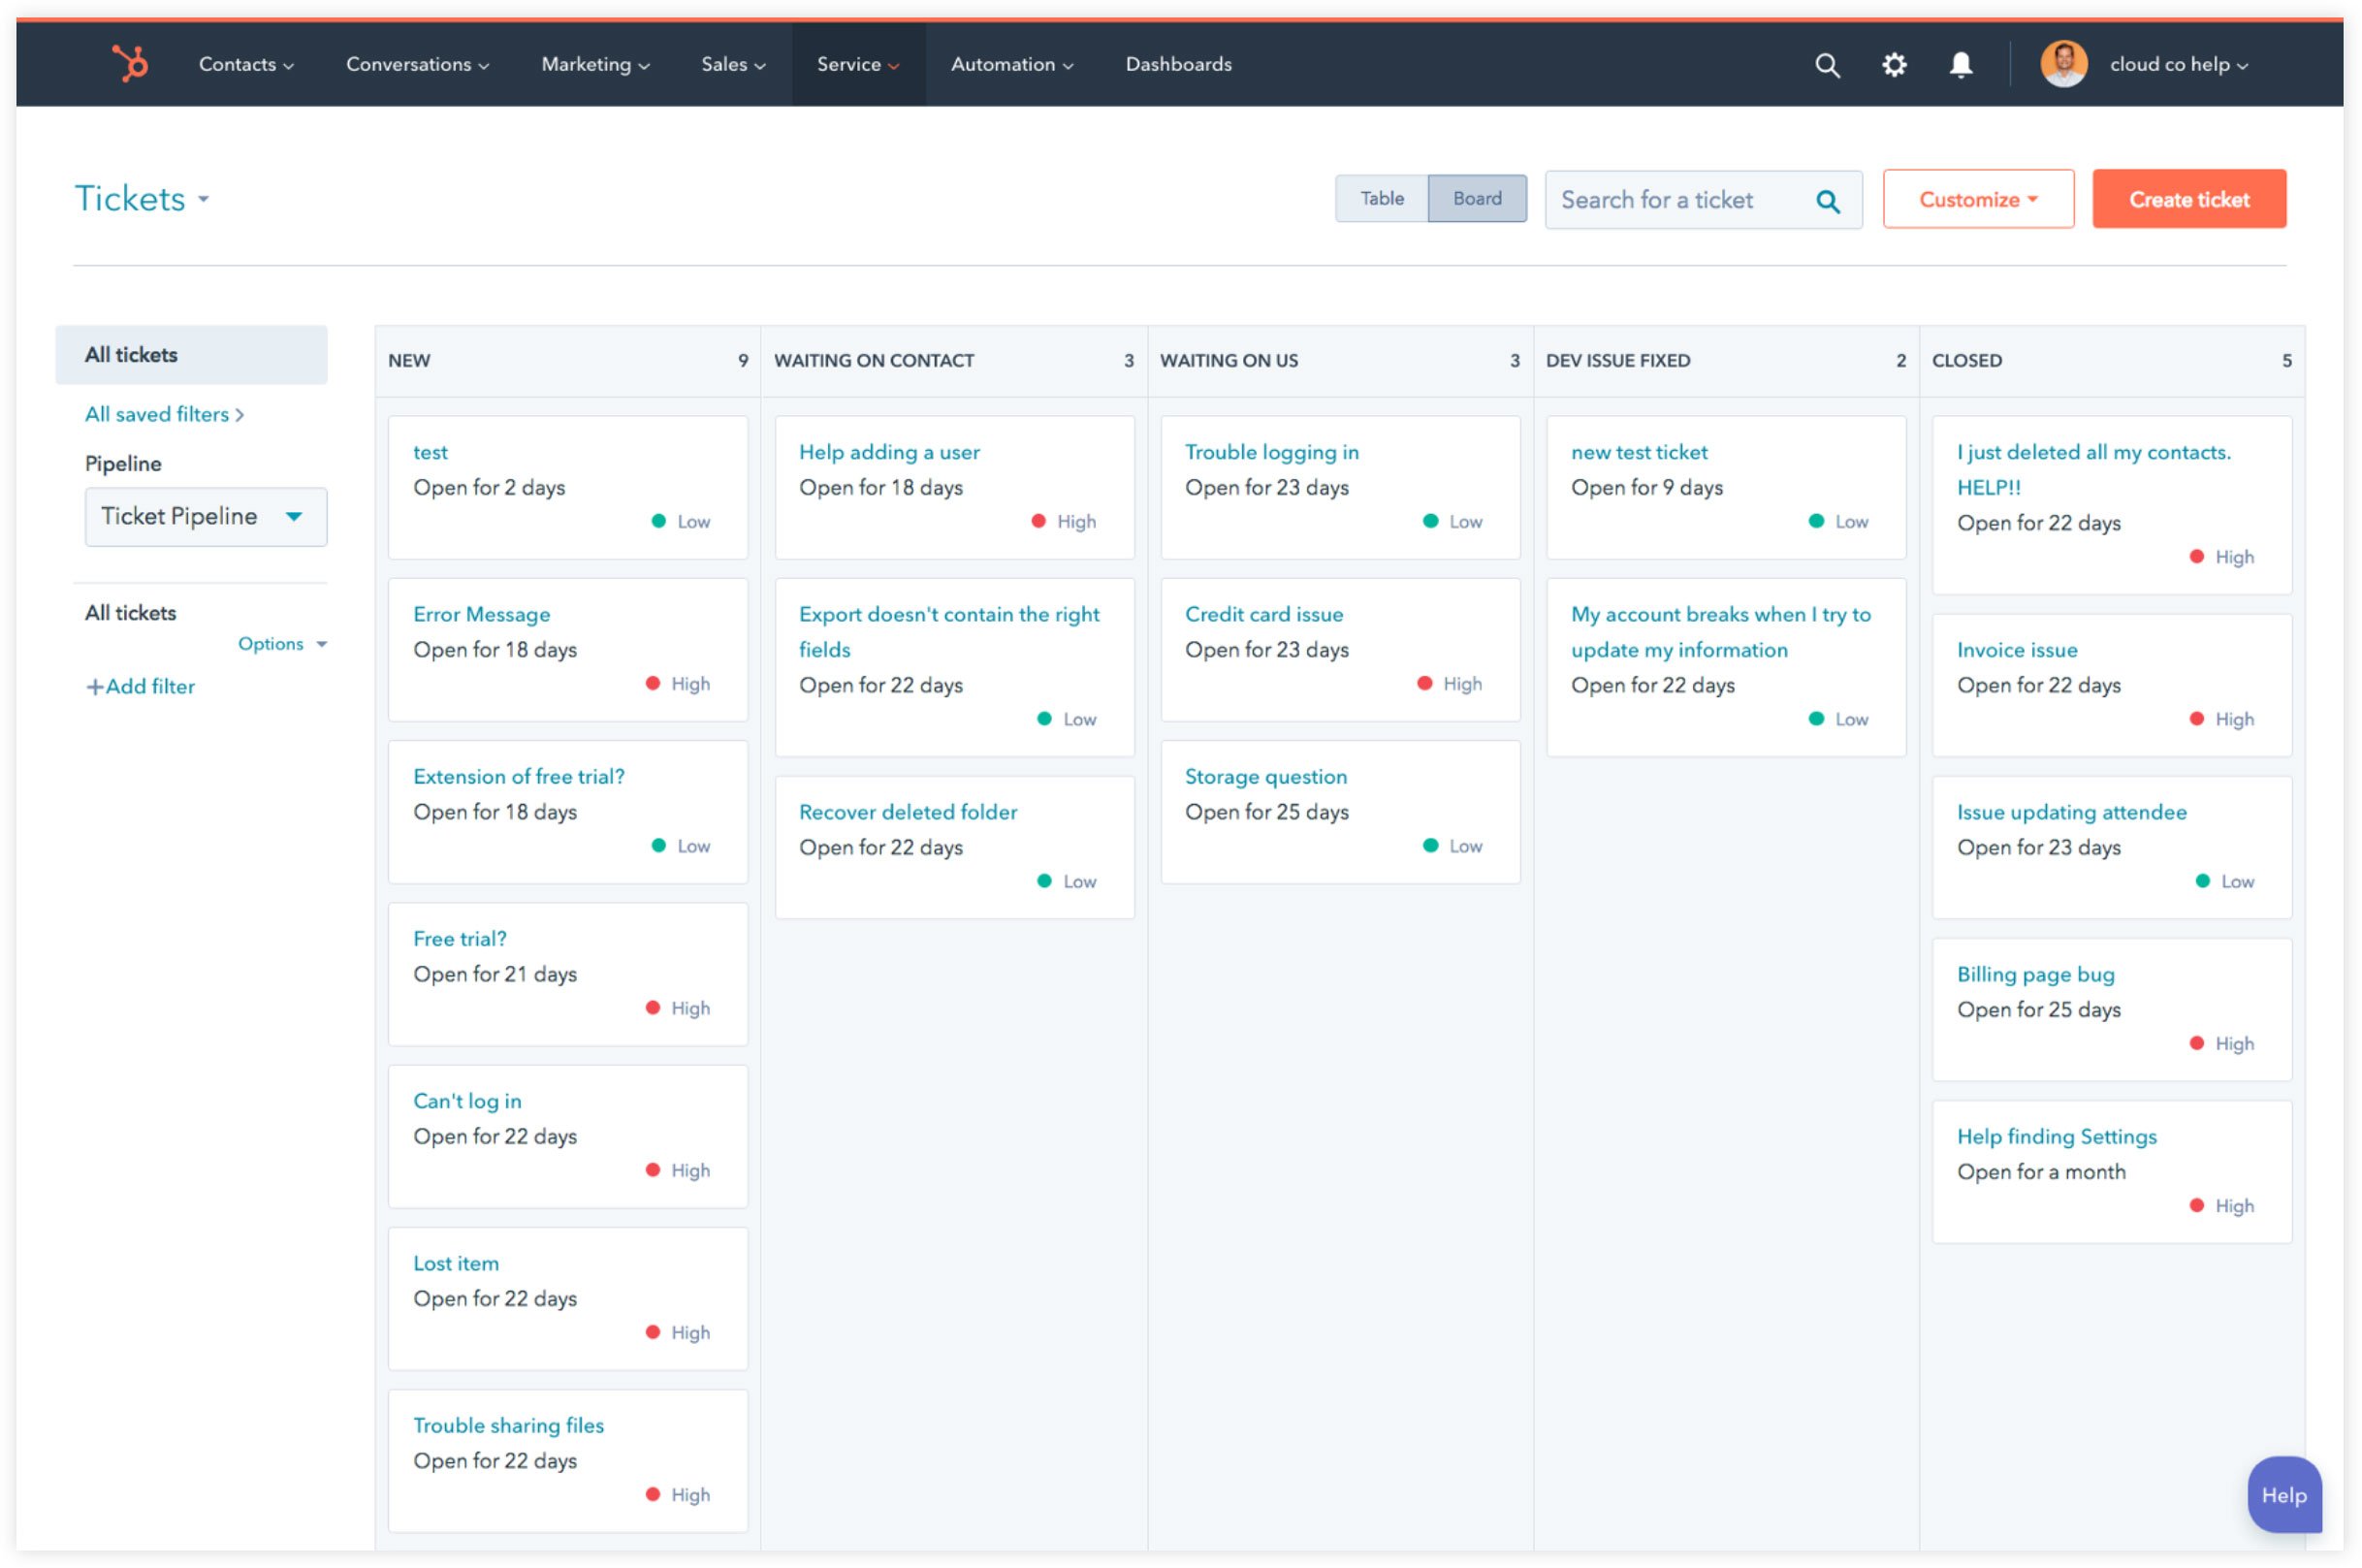Viewport: 2362px width, 1568px height.
Task: Open the Service menu
Action: tap(857, 65)
